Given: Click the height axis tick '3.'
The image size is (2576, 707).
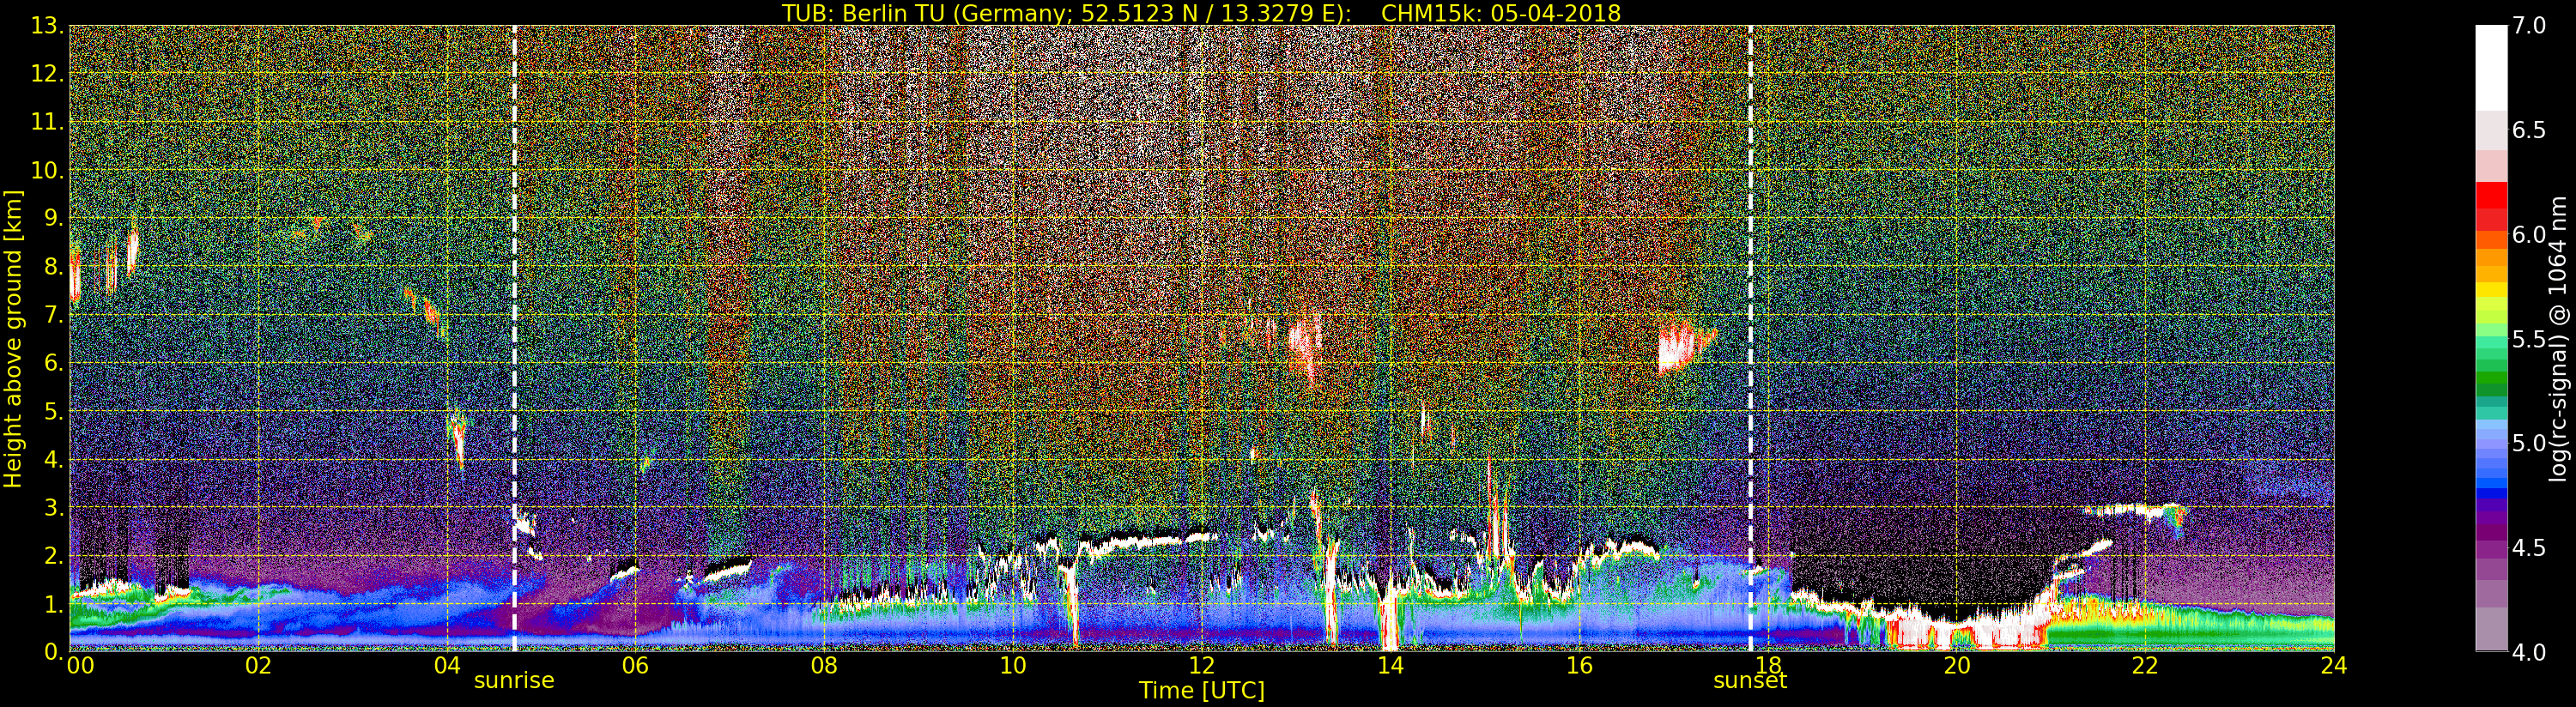Looking at the screenshot, I should click(x=53, y=508).
